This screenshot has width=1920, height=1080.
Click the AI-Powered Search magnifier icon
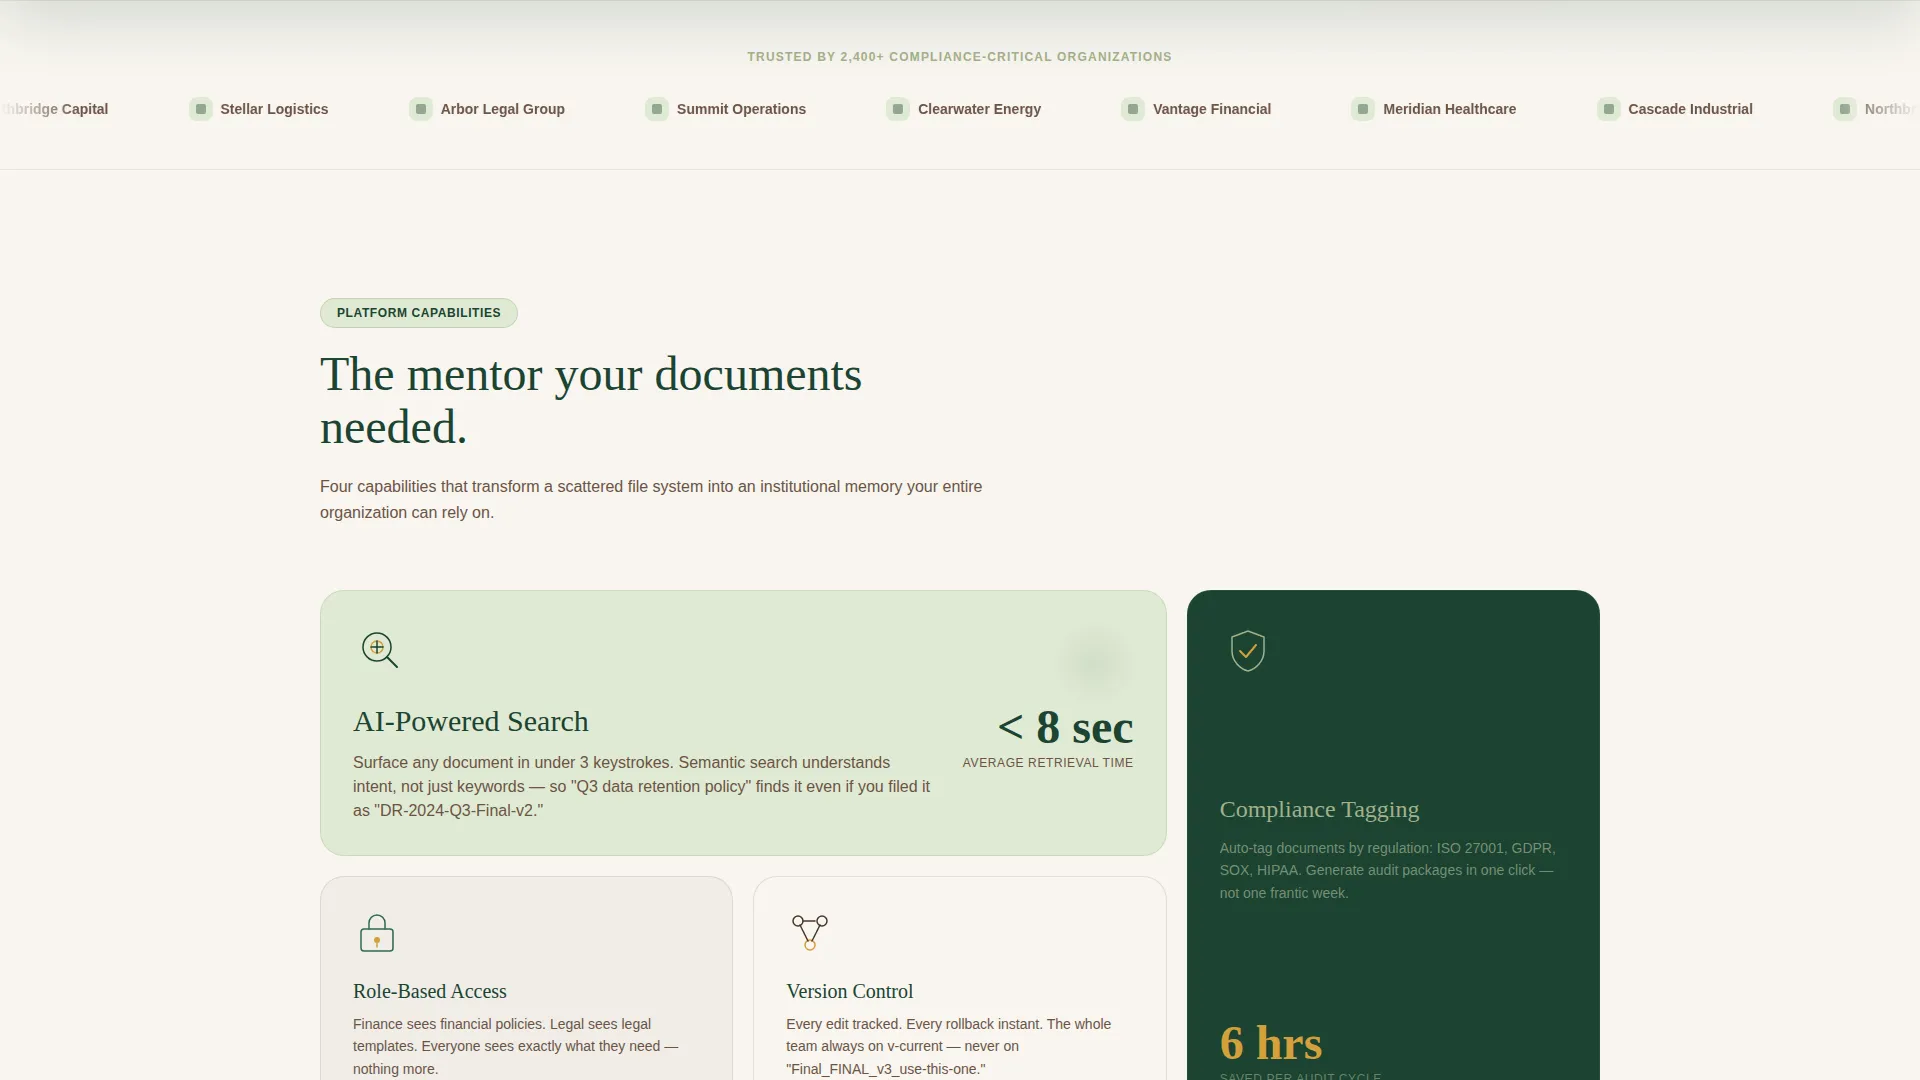point(379,650)
